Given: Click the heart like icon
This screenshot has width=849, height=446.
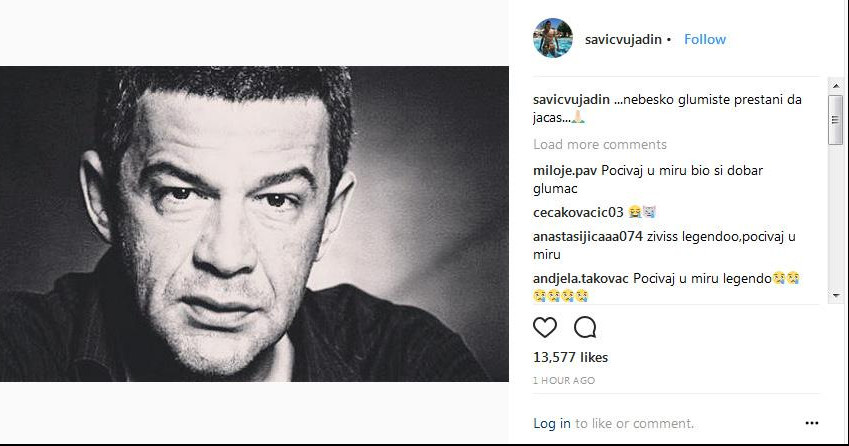Looking at the screenshot, I should click(545, 327).
